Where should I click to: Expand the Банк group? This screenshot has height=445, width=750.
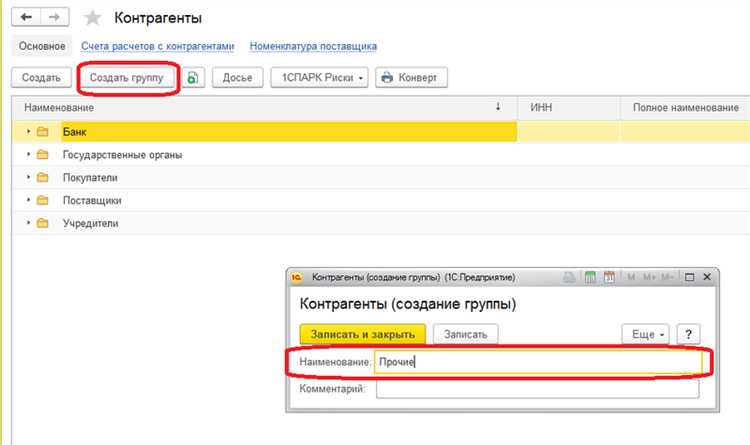[28, 132]
